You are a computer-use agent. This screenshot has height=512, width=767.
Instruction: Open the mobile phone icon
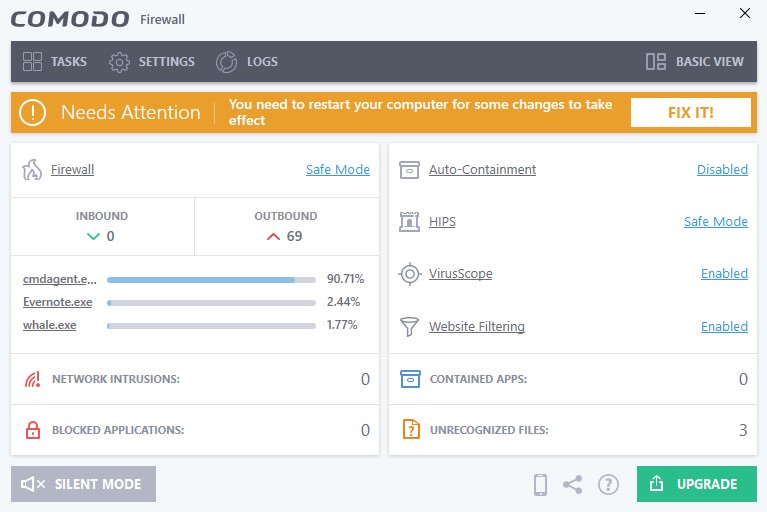(x=541, y=485)
